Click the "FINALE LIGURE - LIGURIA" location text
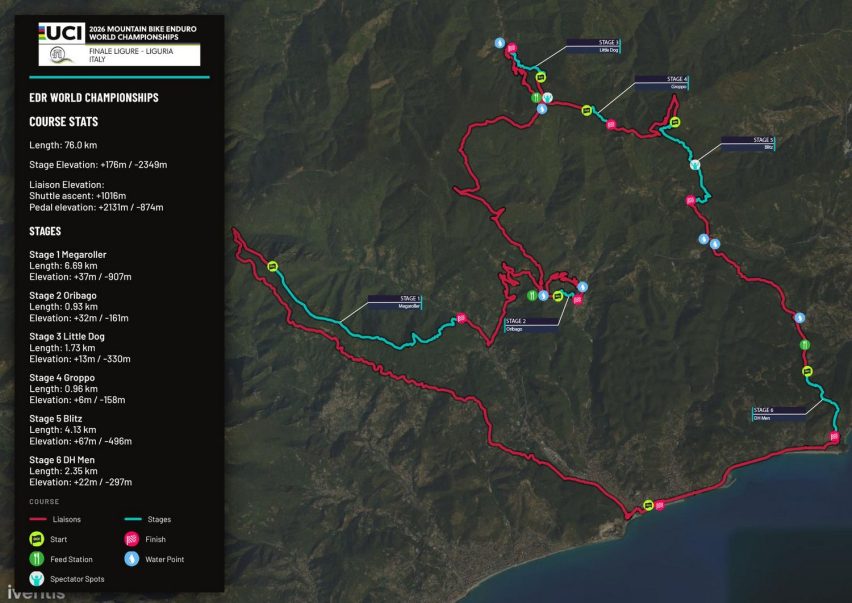 (x=131, y=51)
